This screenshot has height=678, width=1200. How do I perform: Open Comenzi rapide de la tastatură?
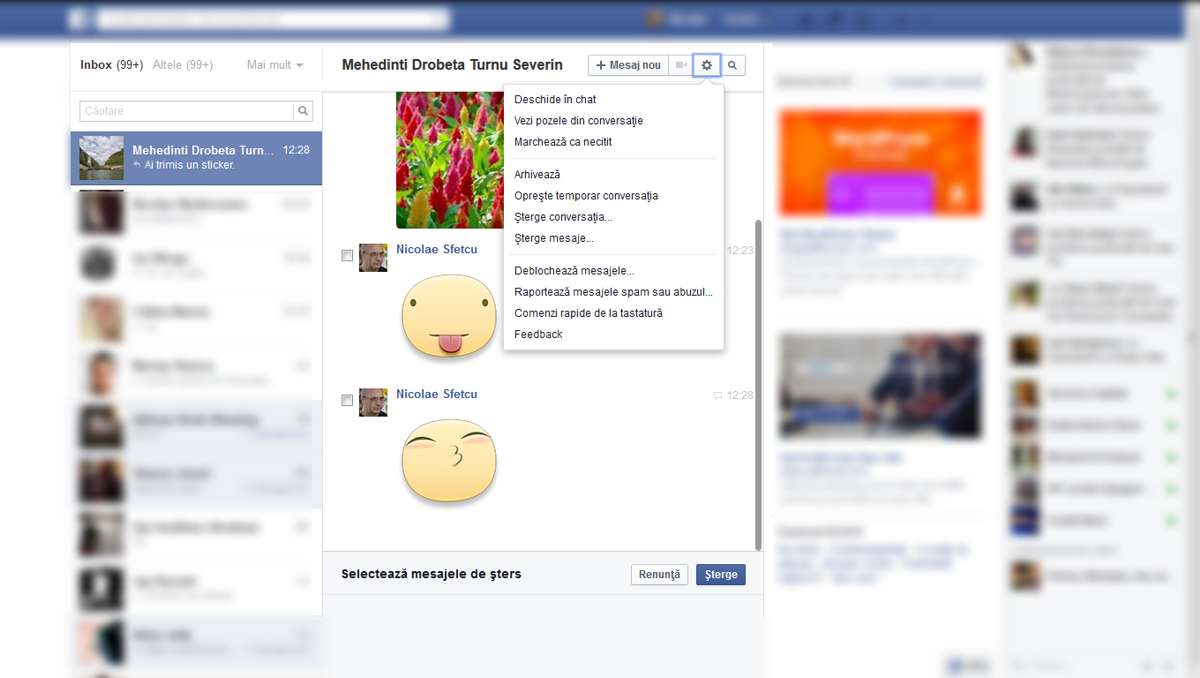pyautogui.click(x=588, y=313)
